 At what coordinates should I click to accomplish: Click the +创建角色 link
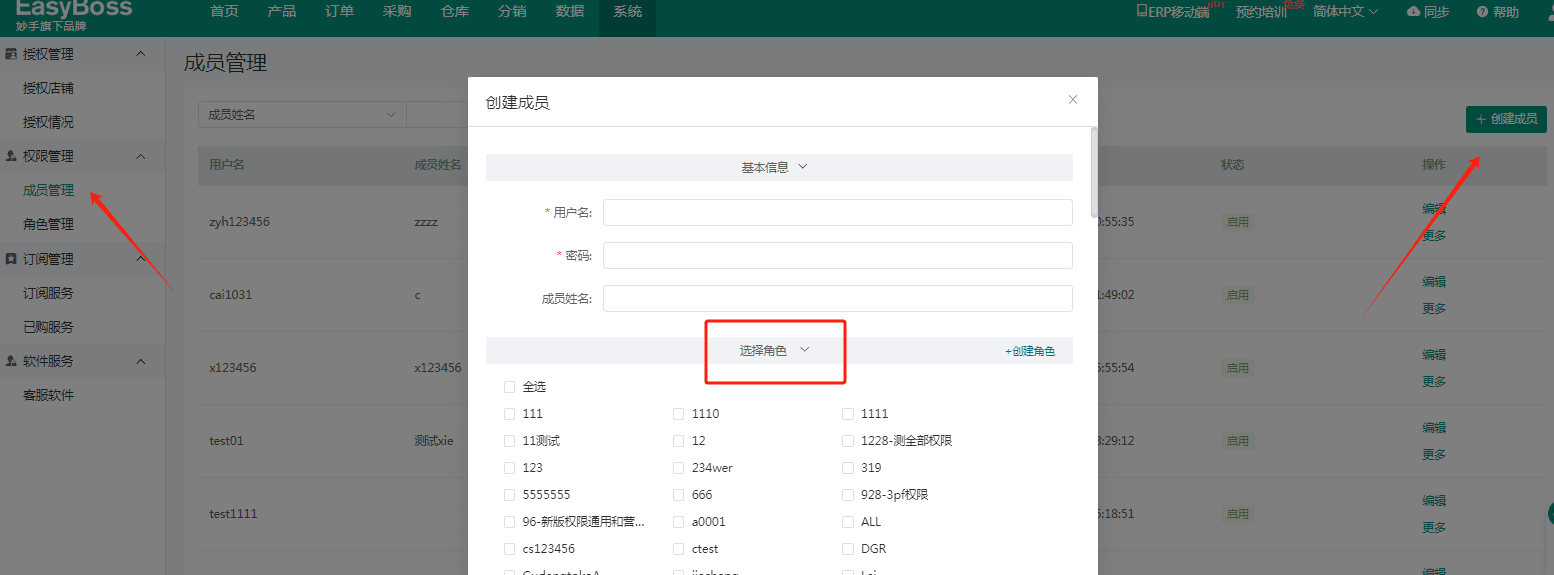pyautogui.click(x=1030, y=352)
